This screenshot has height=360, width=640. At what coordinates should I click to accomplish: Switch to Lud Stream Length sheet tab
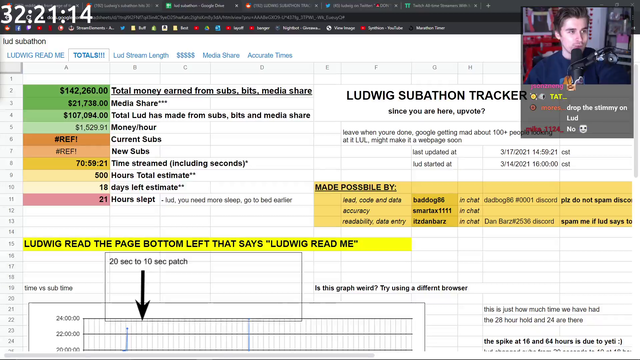point(141,55)
